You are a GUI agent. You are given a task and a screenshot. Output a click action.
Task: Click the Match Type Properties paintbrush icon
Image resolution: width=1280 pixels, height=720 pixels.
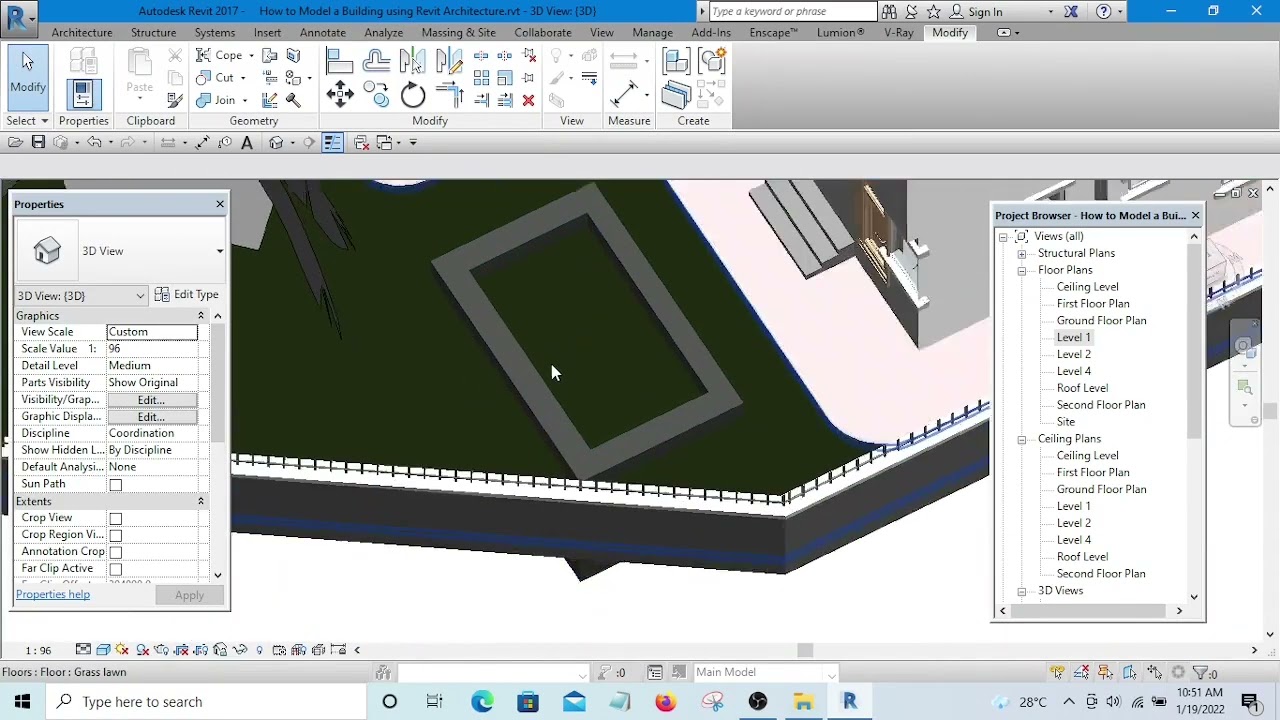pyautogui.click(x=175, y=100)
